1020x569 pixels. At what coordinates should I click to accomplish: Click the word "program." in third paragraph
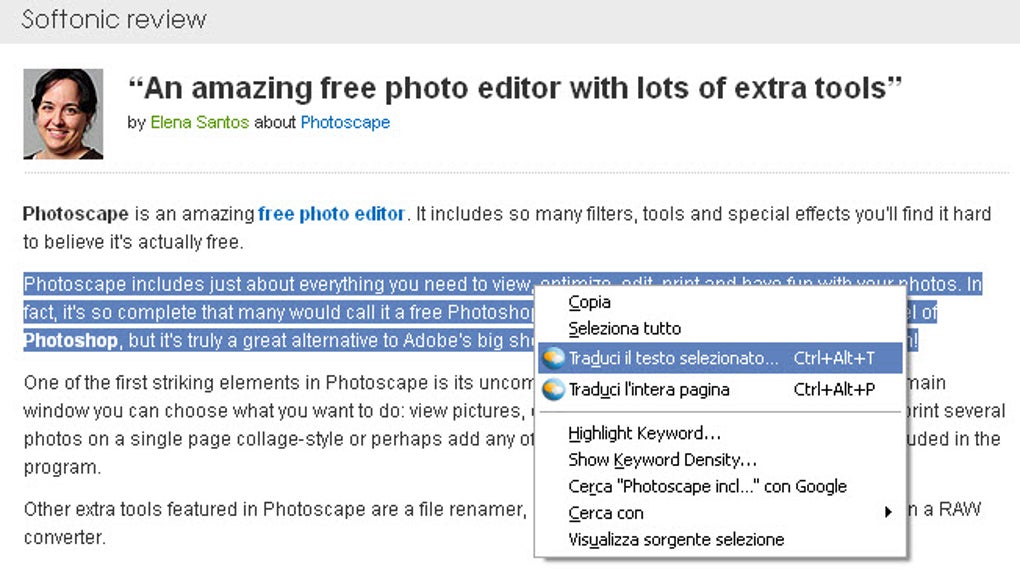tap(62, 468)
